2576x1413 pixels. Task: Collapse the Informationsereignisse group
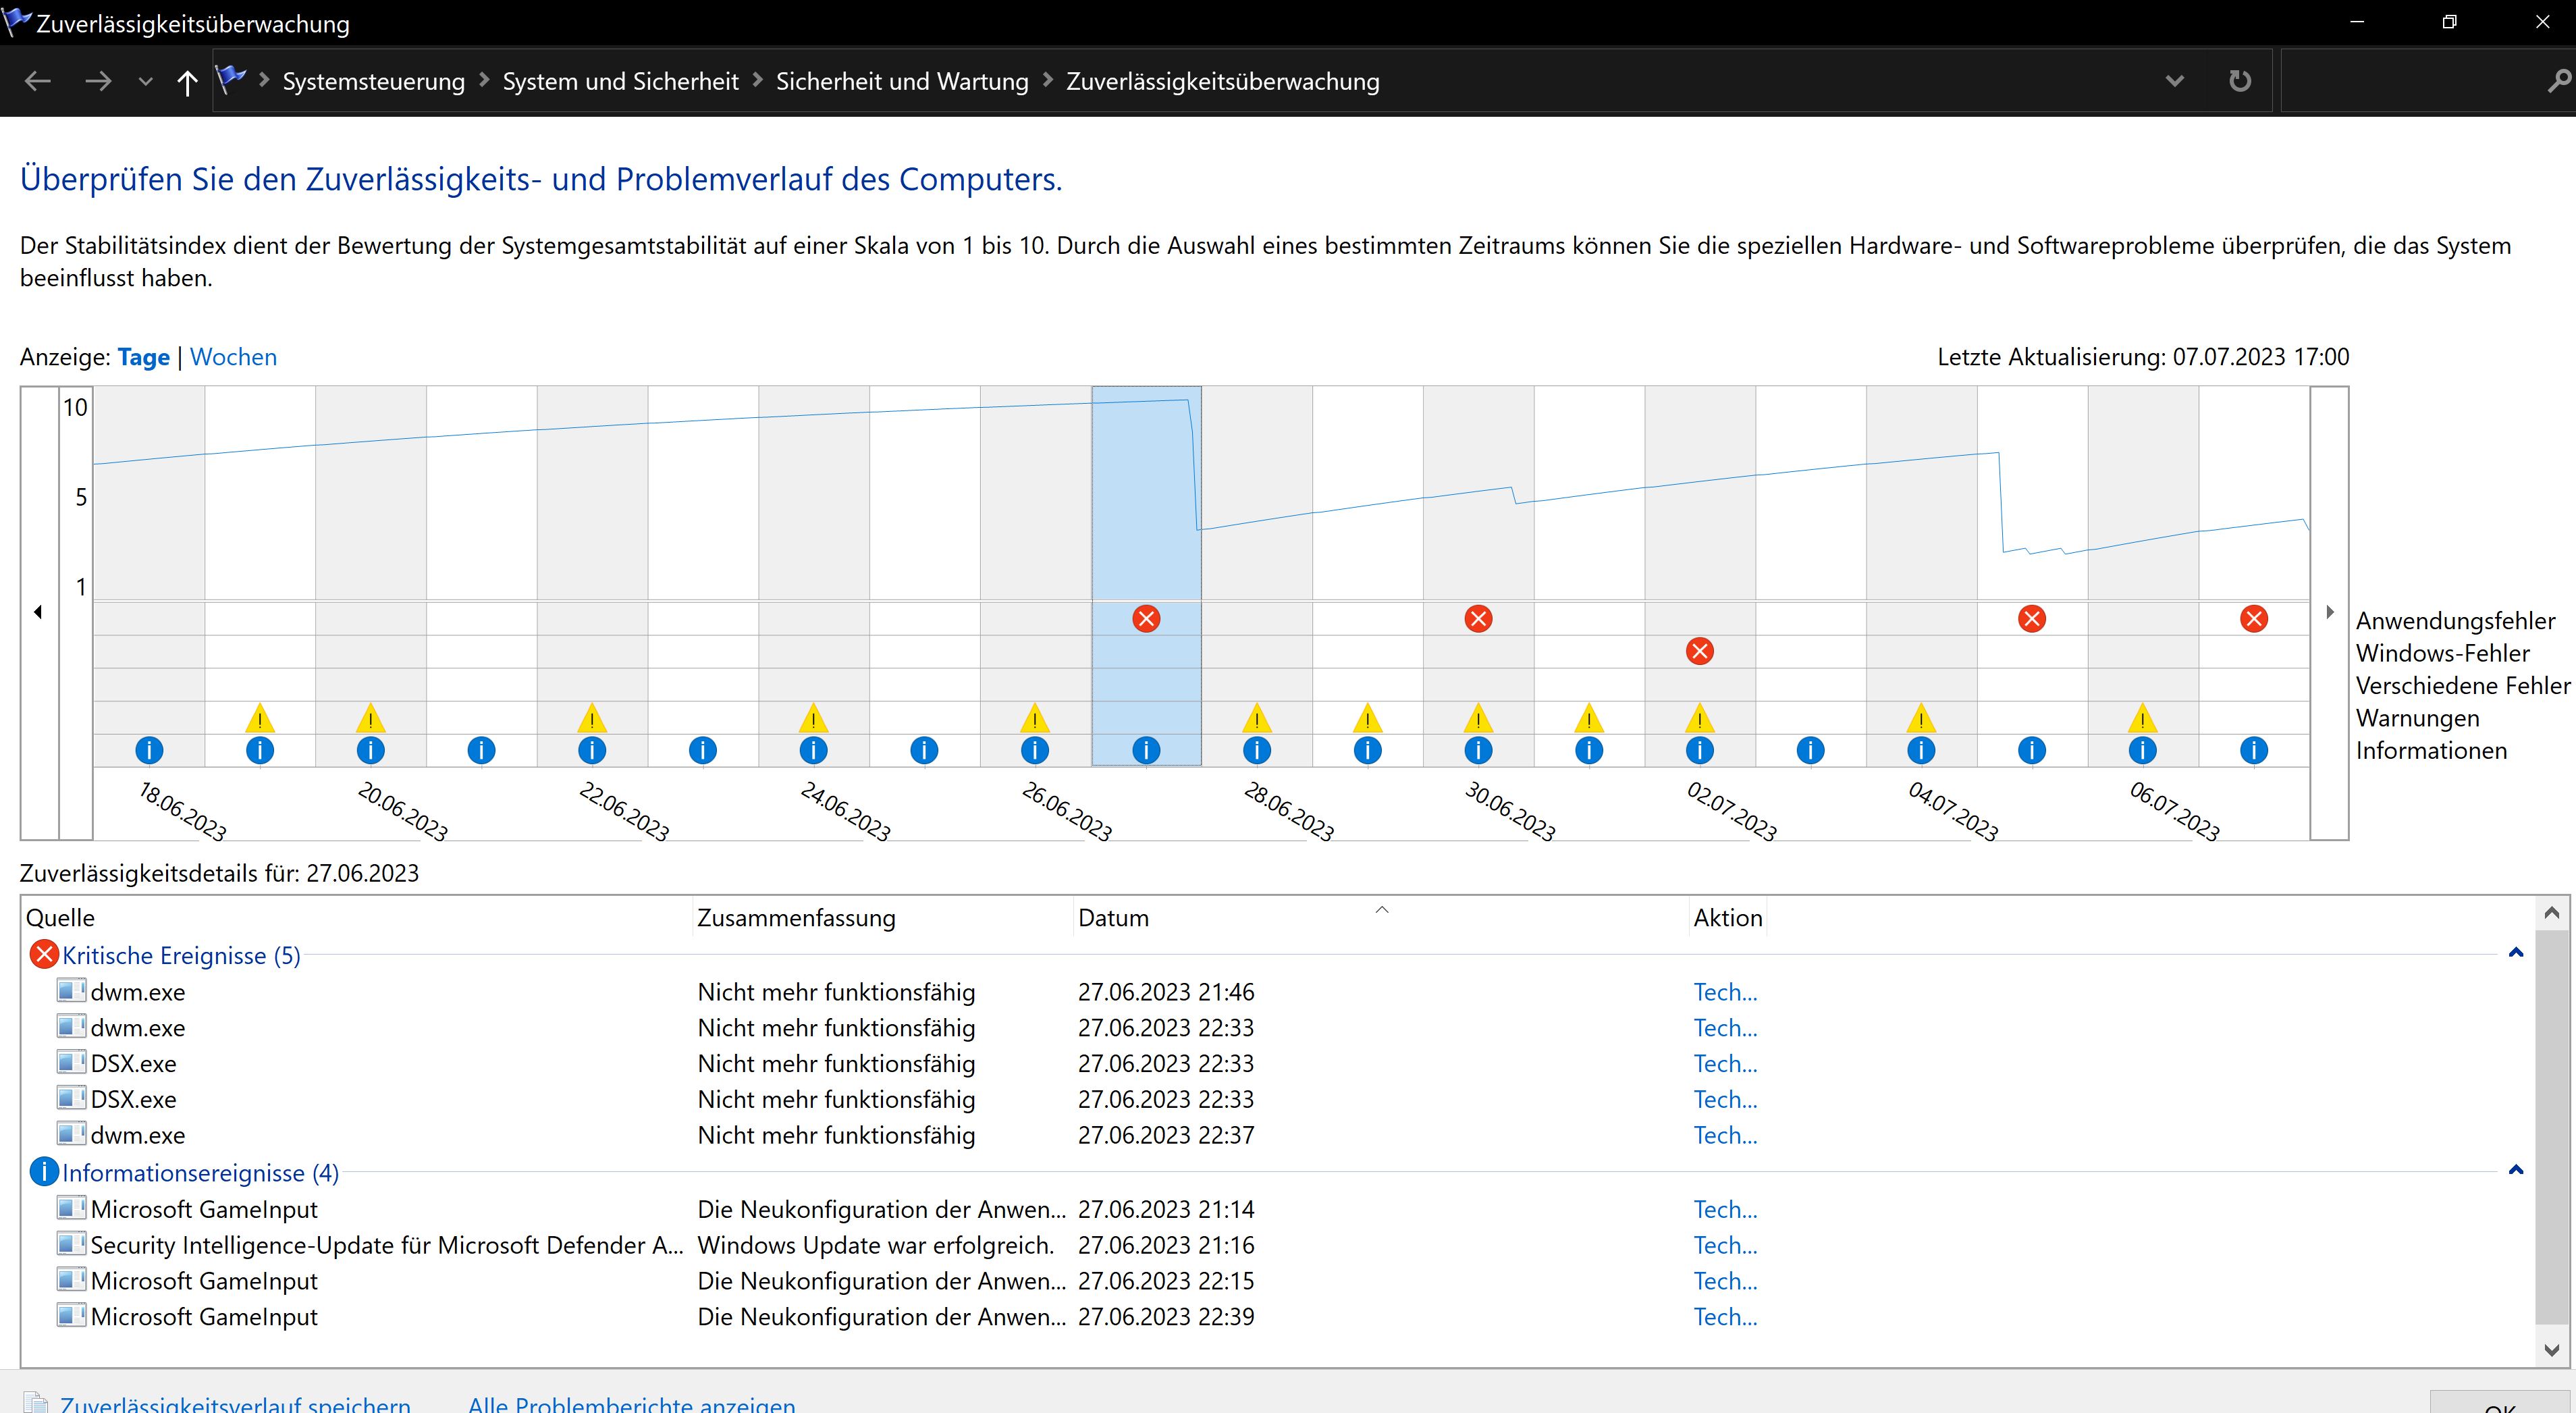point(2516,1170)
